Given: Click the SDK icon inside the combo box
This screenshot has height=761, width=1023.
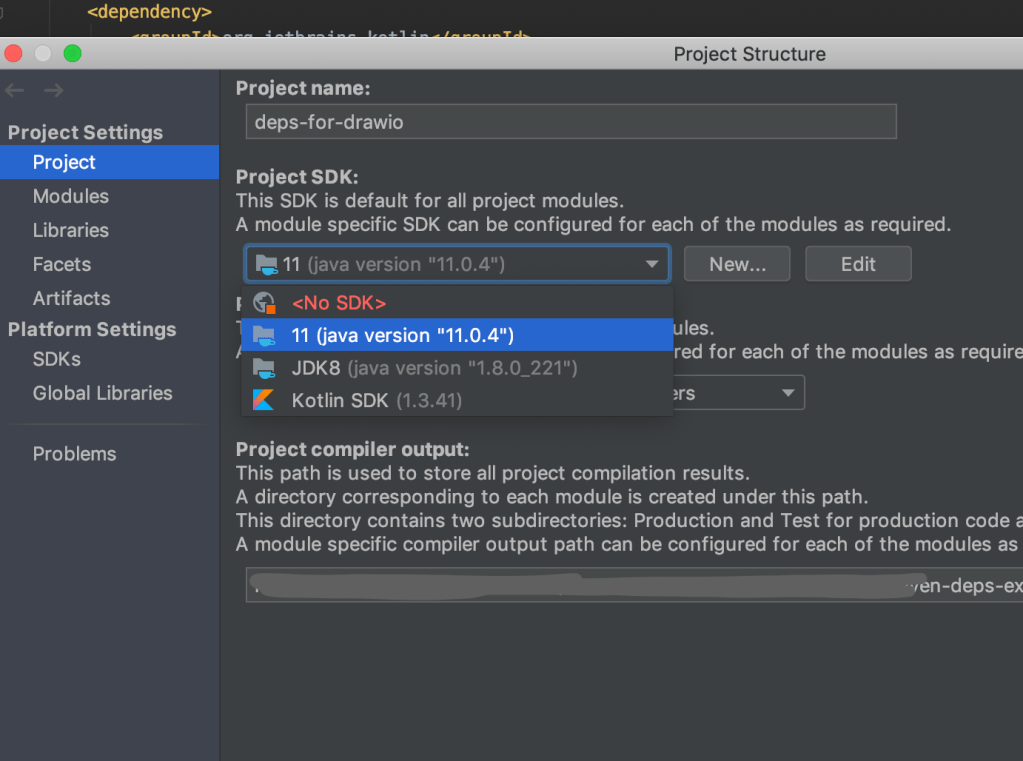Looking at the screenshot, I should click(x=267, y=265).
